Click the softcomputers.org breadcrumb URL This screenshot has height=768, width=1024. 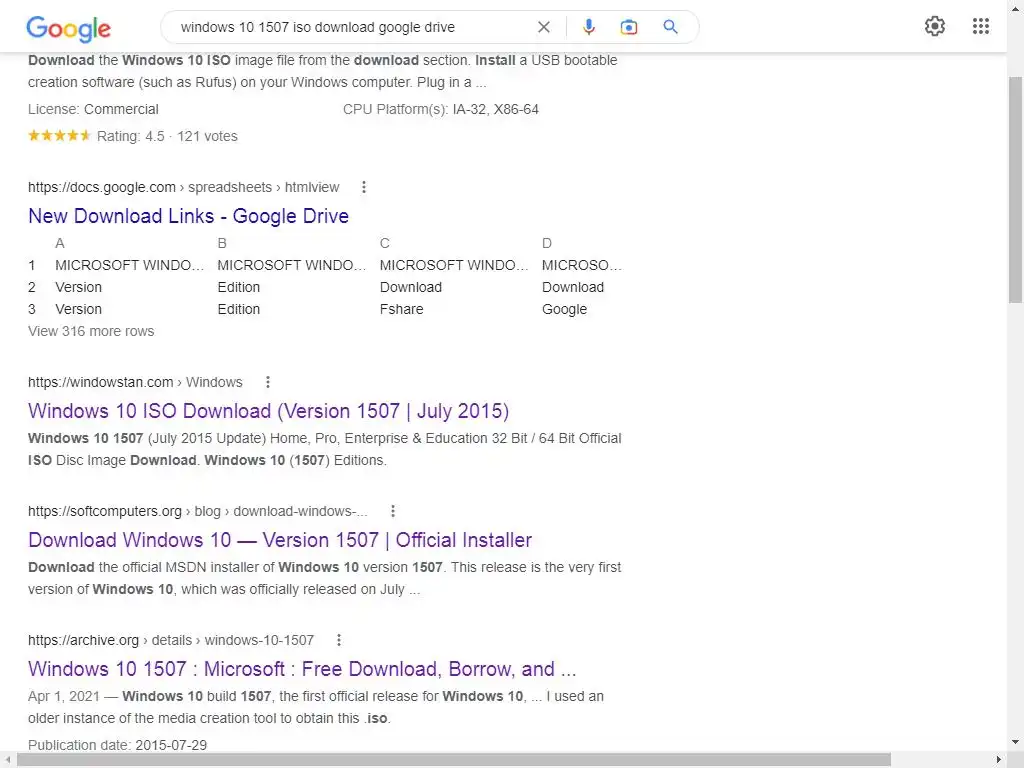[197, 511]
